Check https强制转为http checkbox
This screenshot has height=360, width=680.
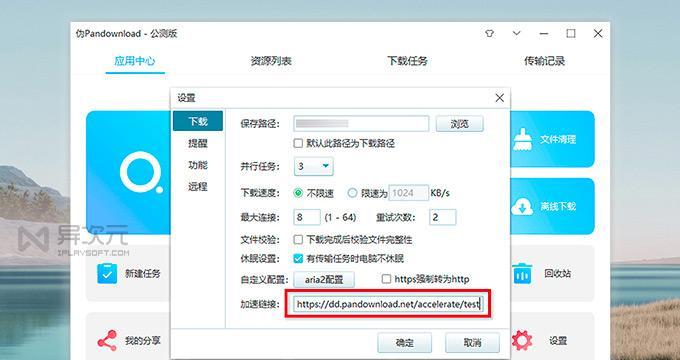(386, 279)
